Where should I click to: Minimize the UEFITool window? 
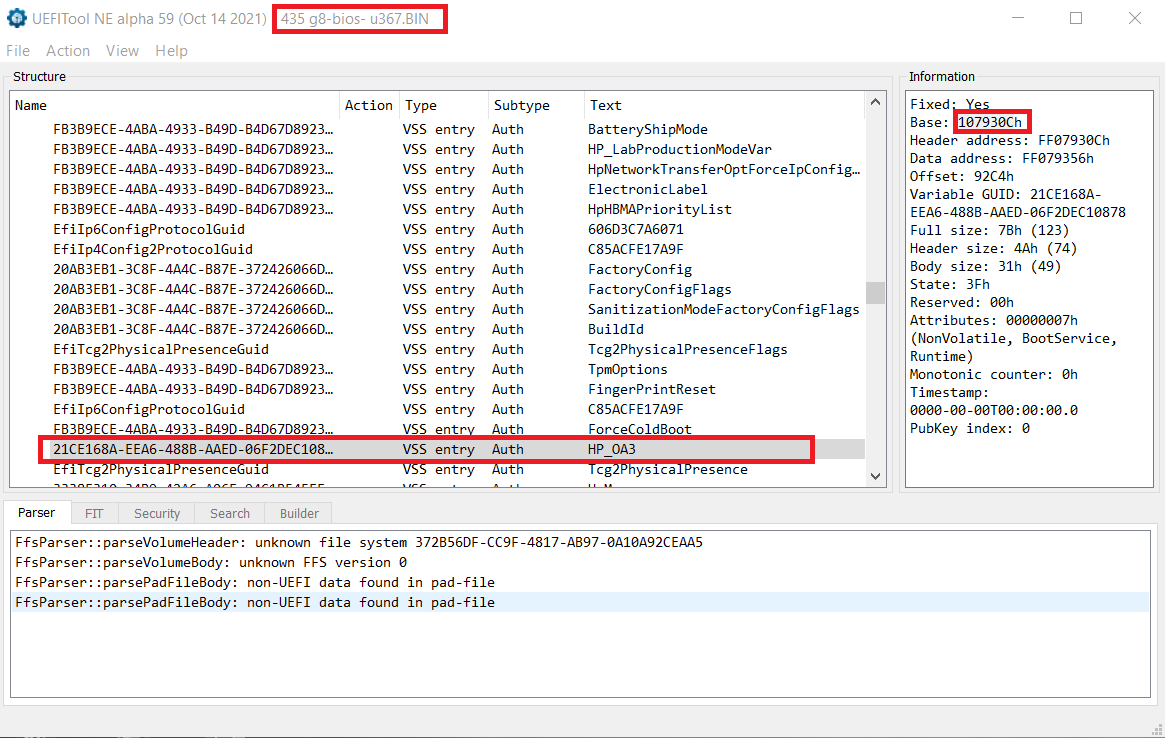(x=1018, y=18)
